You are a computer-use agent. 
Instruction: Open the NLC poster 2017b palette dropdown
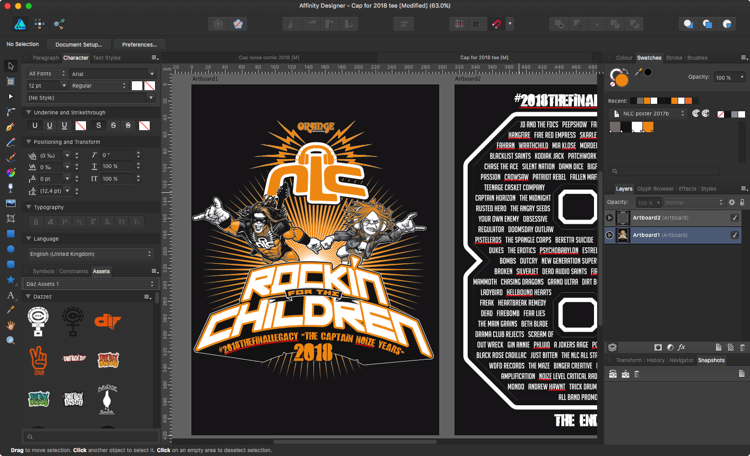[649, 113]
